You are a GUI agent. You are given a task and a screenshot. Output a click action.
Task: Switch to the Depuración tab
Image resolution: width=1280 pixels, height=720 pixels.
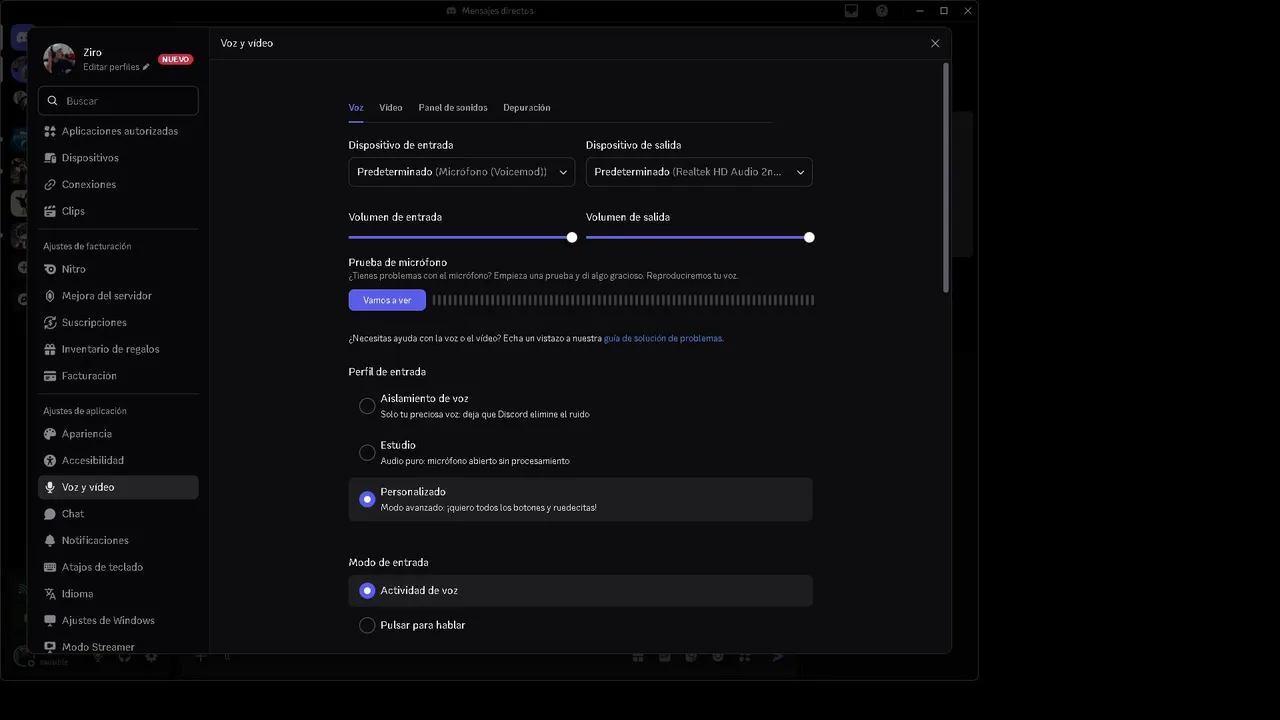[527, 107]
